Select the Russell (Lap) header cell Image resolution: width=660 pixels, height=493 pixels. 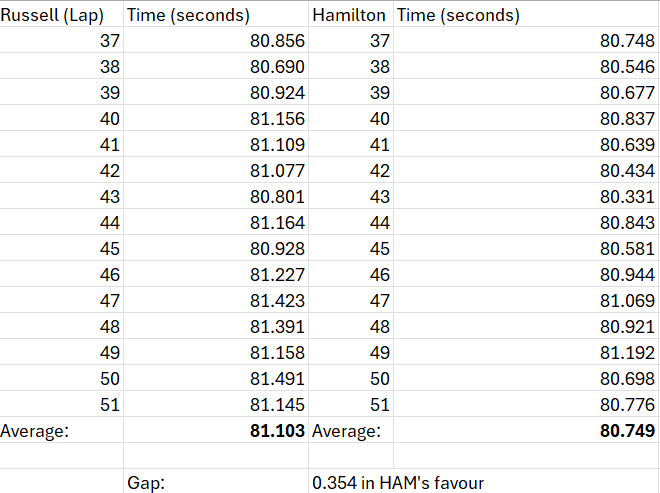pos(61,15)
